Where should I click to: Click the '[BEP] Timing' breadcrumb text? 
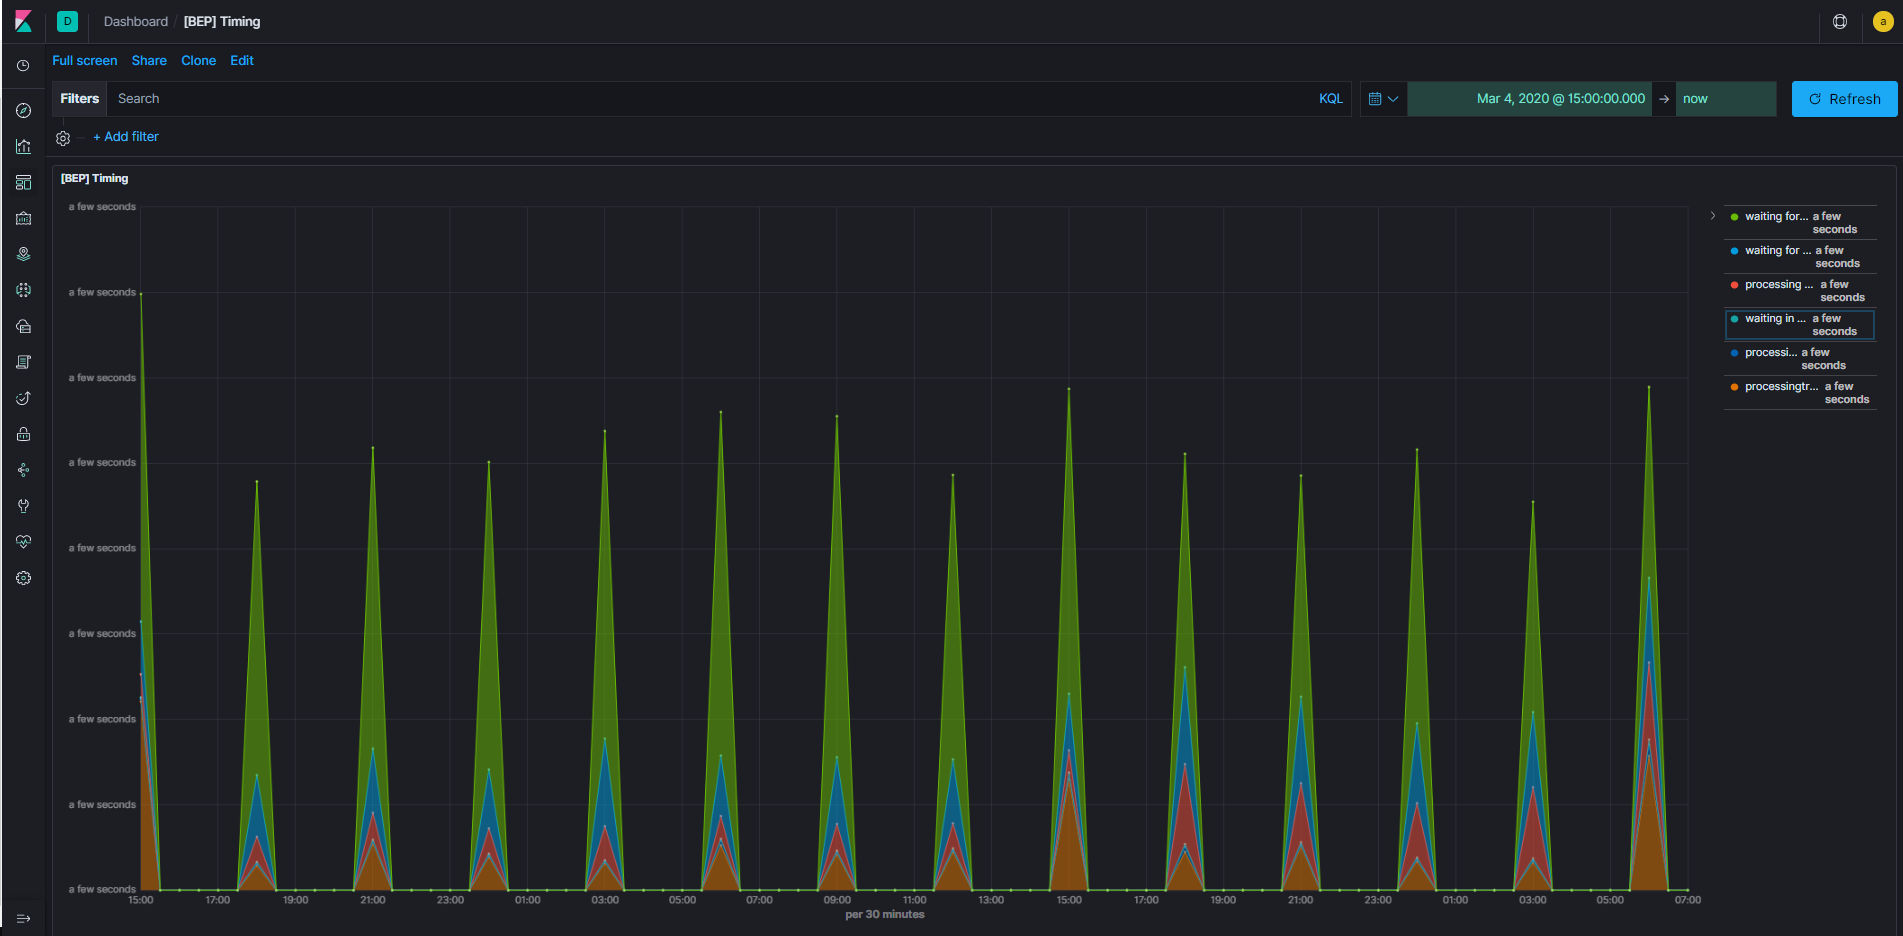click(x=222, y=22)
